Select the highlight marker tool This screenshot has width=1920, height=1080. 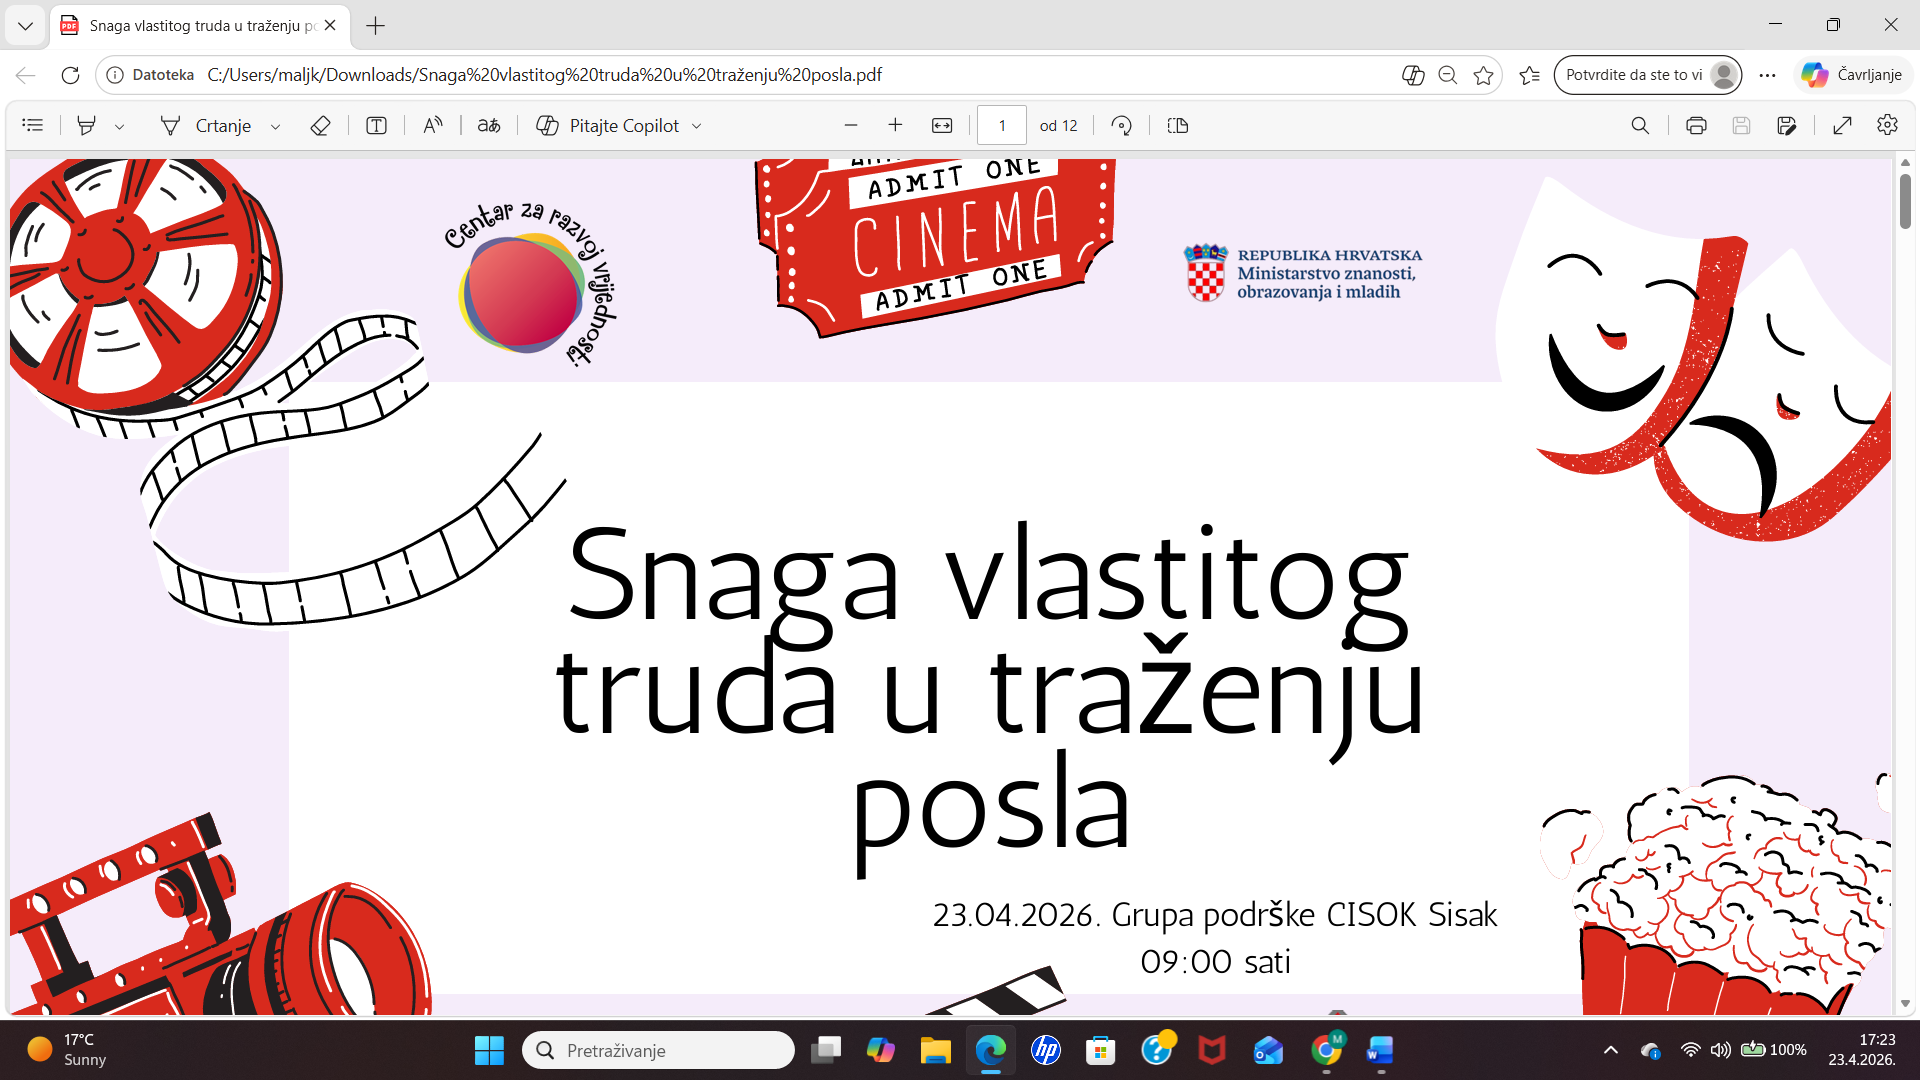click(87, 125)
